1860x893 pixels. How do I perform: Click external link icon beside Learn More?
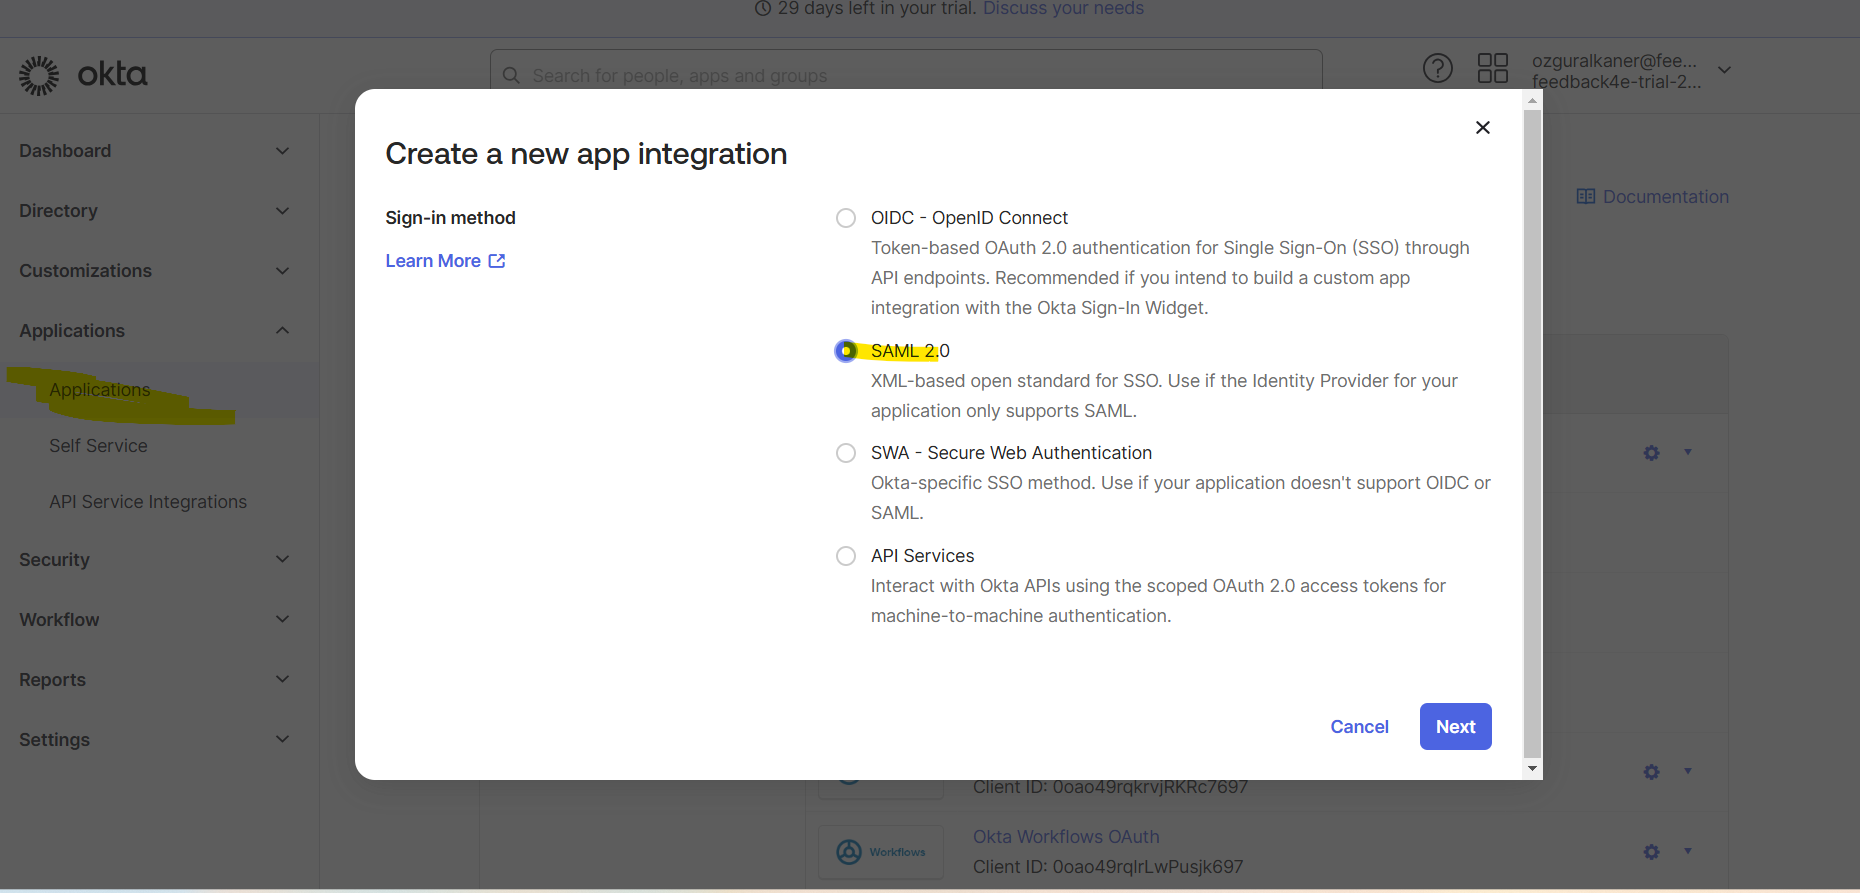pos(497,261)
